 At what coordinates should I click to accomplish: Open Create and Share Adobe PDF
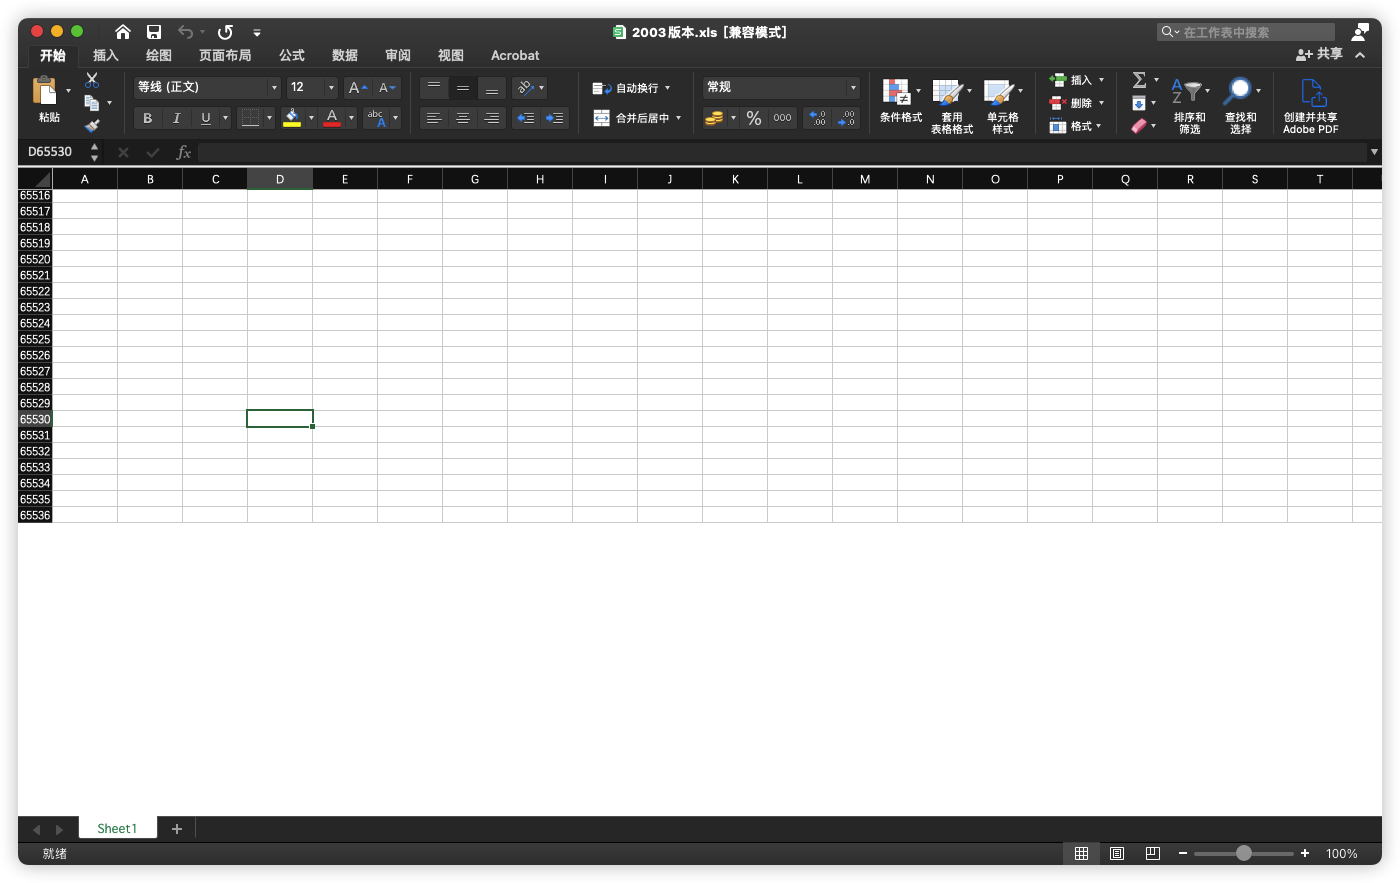click(x=1311, y=106)
